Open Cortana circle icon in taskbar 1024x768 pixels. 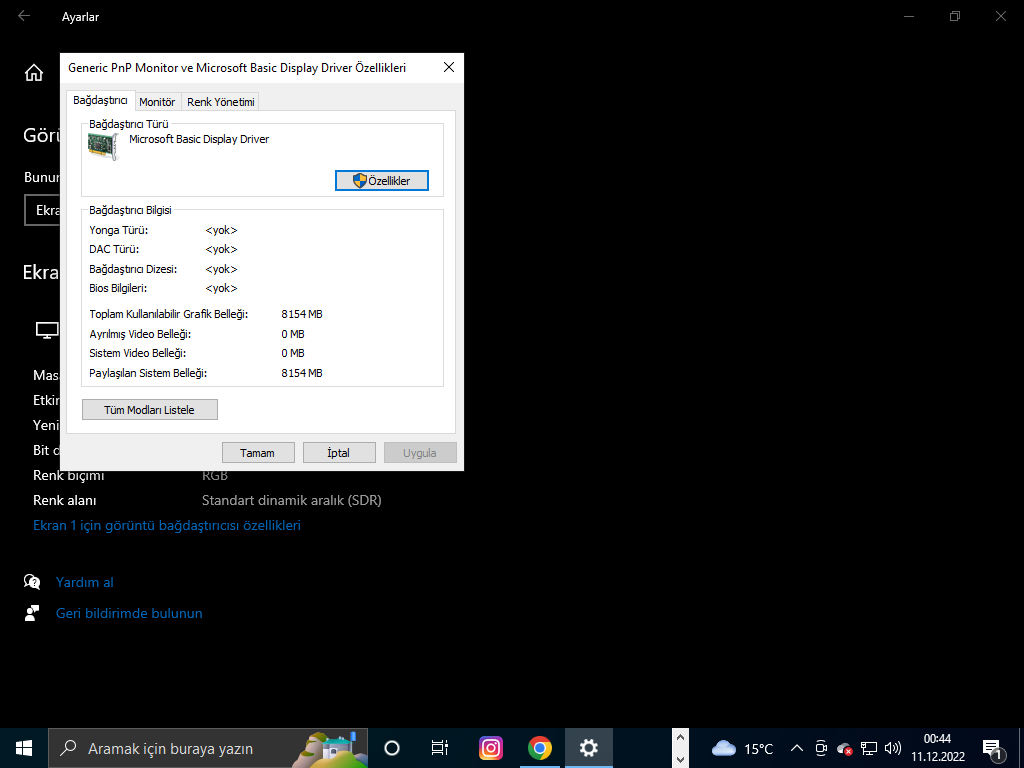392,748
